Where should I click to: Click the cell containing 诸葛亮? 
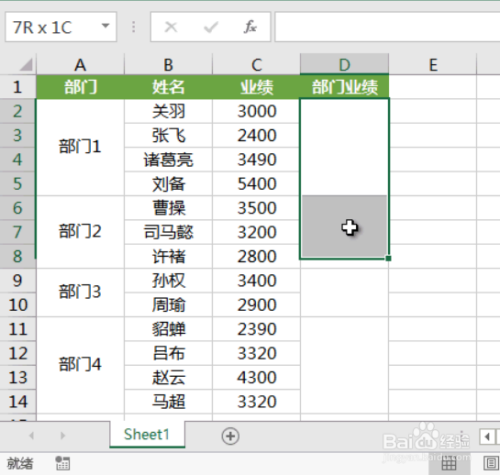168,160
